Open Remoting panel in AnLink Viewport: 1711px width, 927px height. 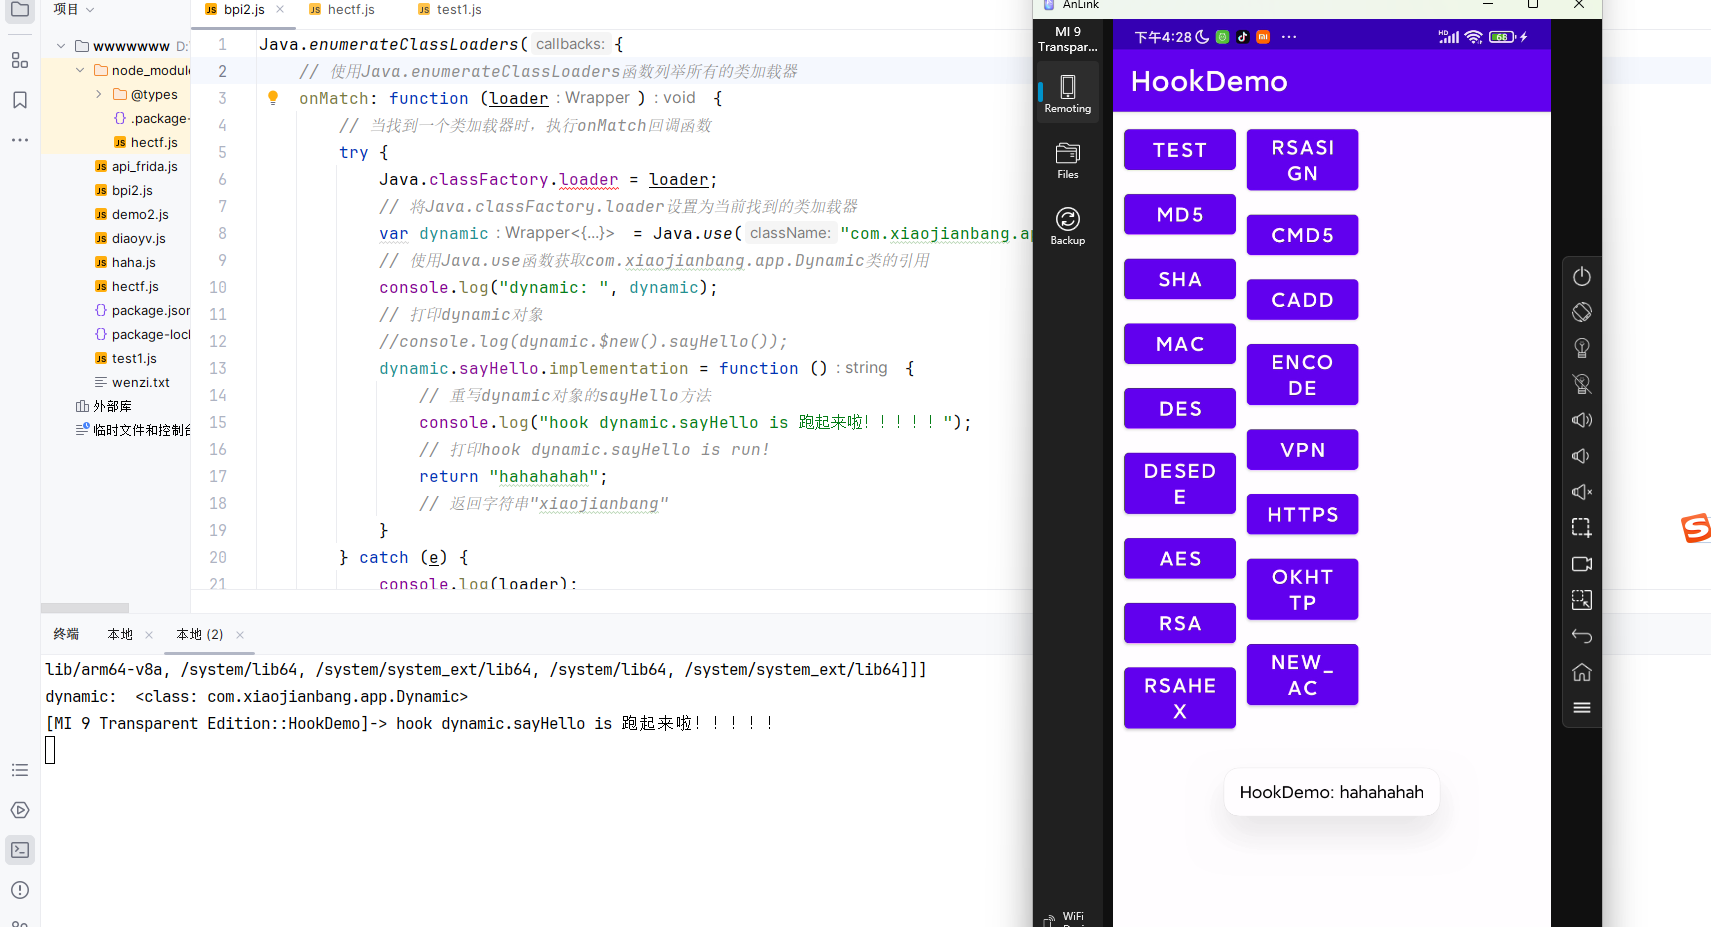click(x=1068, y=93)
